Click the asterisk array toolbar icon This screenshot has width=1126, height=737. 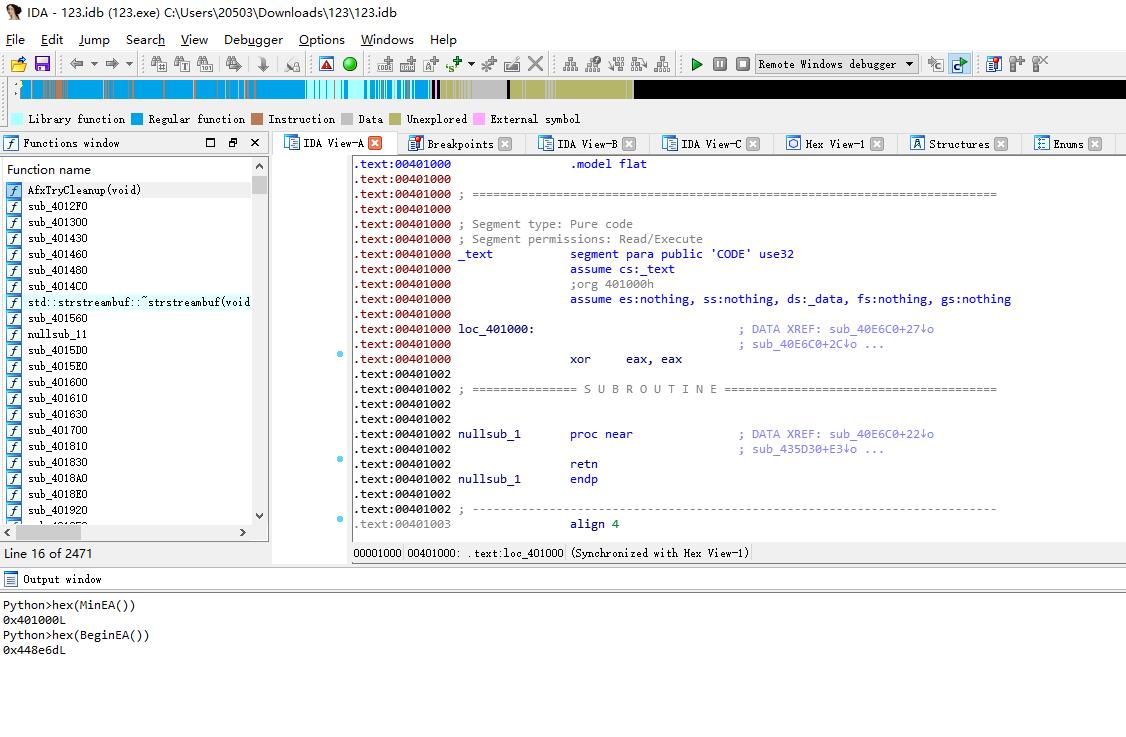click(489, 64)
